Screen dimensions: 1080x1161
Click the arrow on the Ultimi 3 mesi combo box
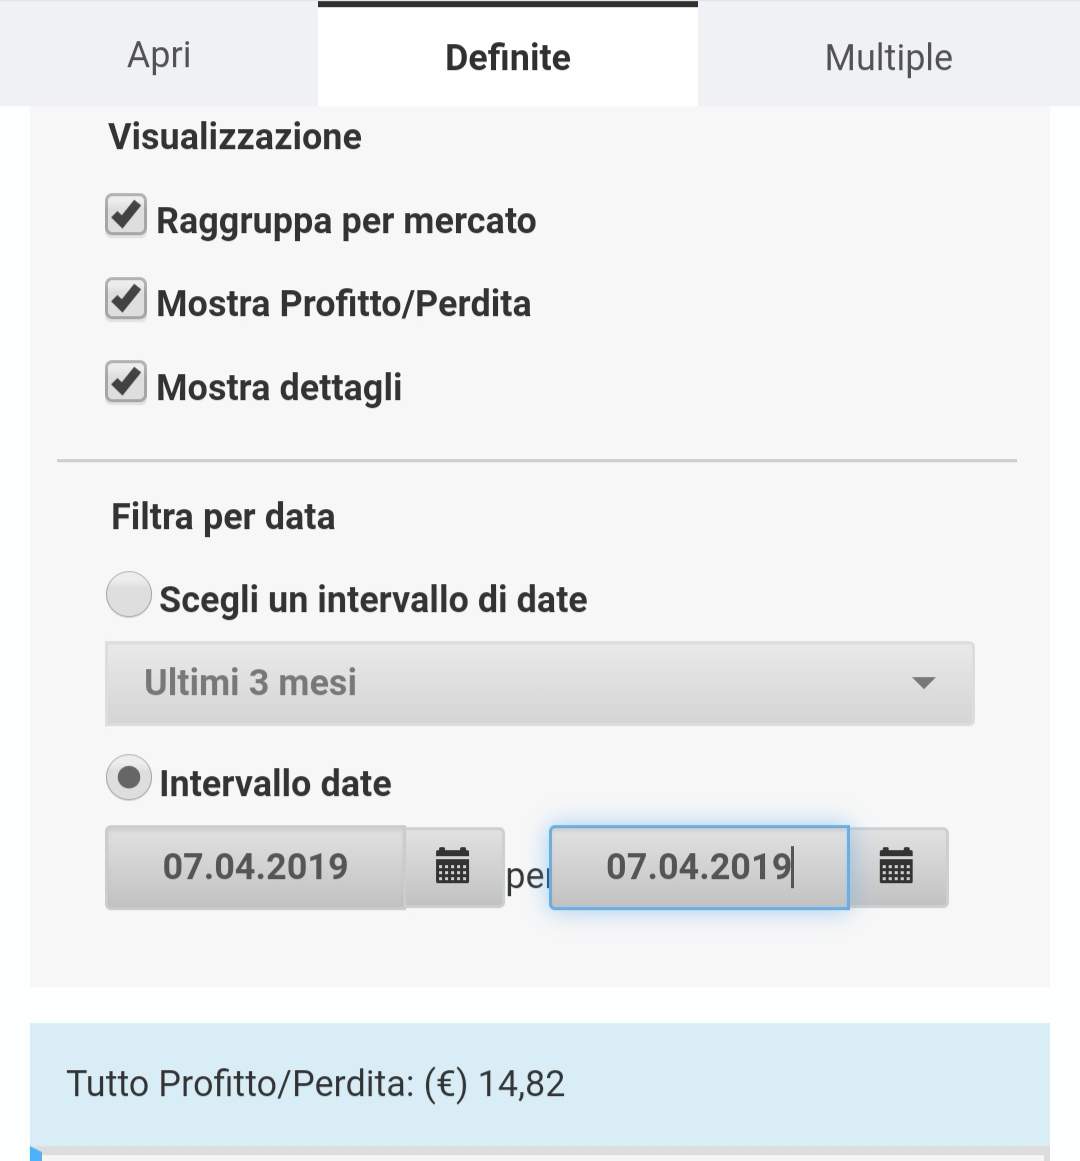[x=923, y=683]
